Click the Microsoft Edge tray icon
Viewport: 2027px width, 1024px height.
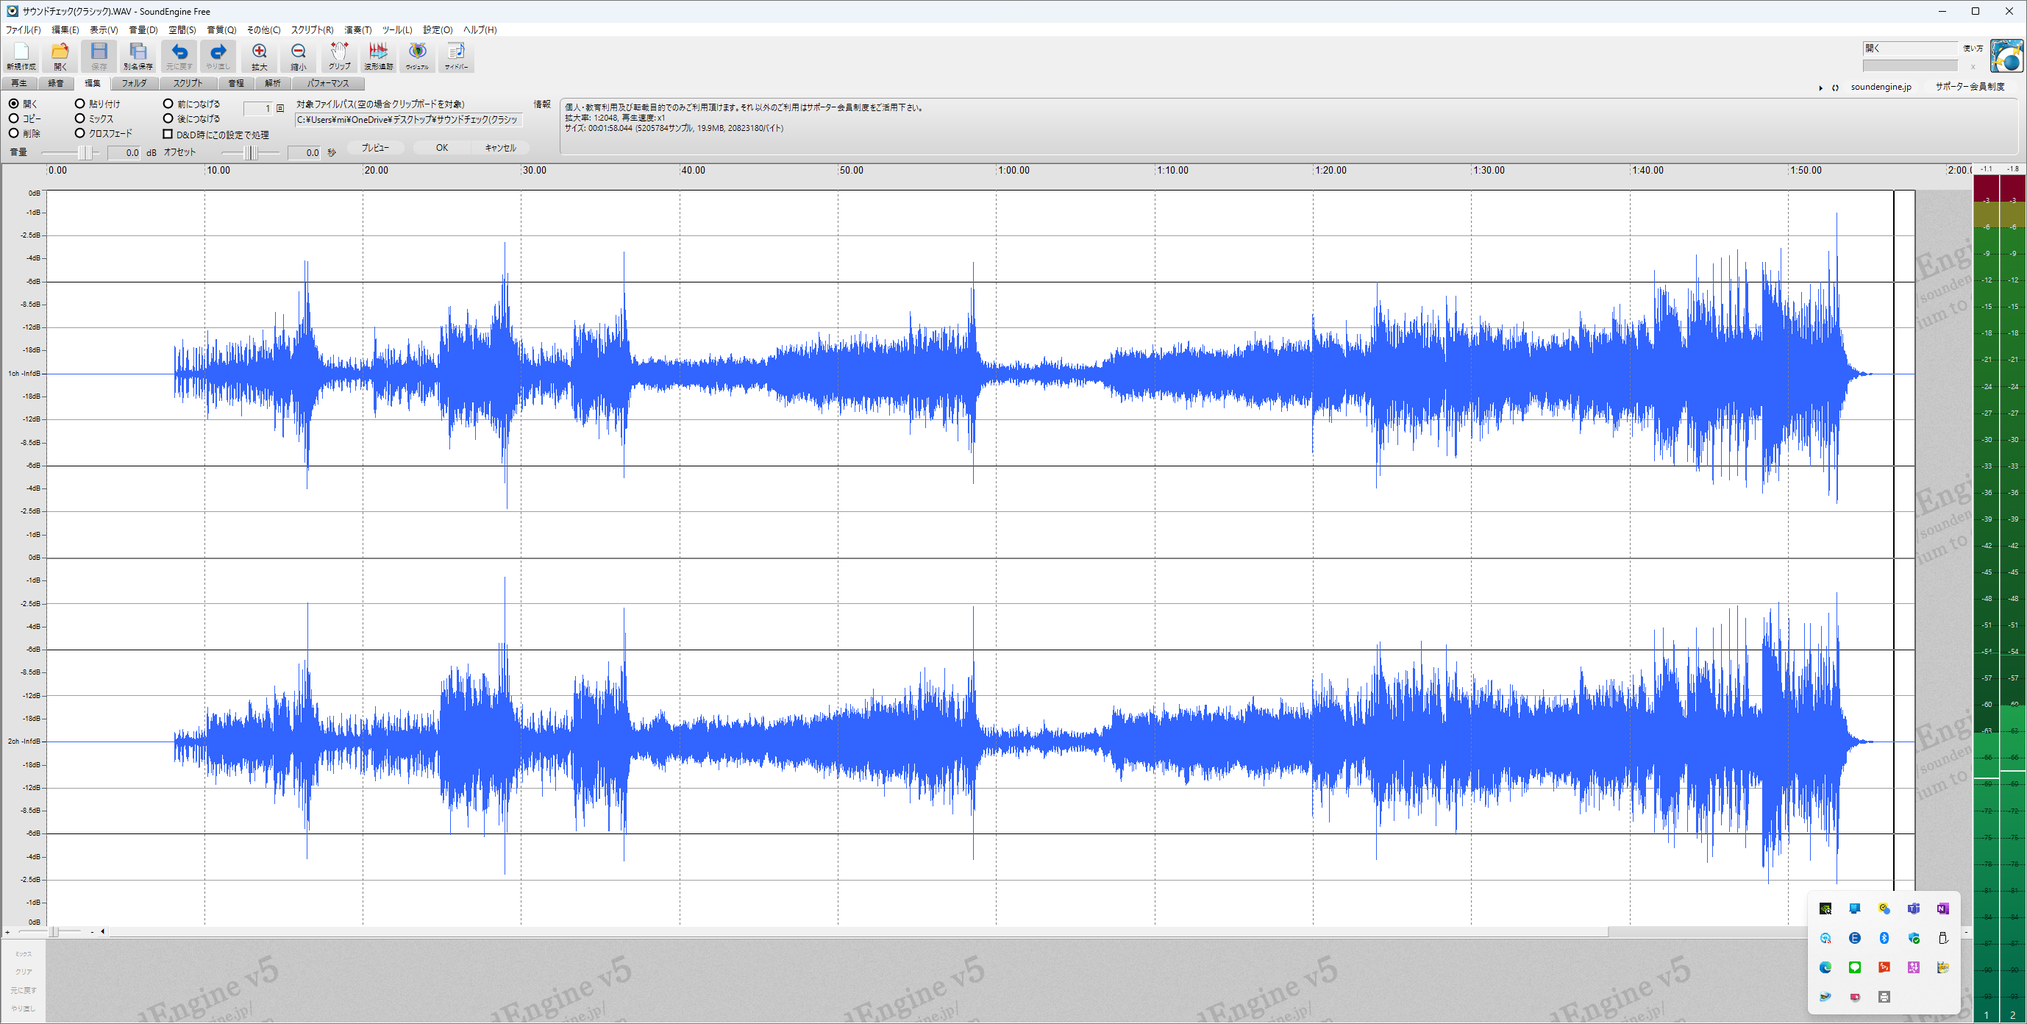click(x=1825, y=967)
